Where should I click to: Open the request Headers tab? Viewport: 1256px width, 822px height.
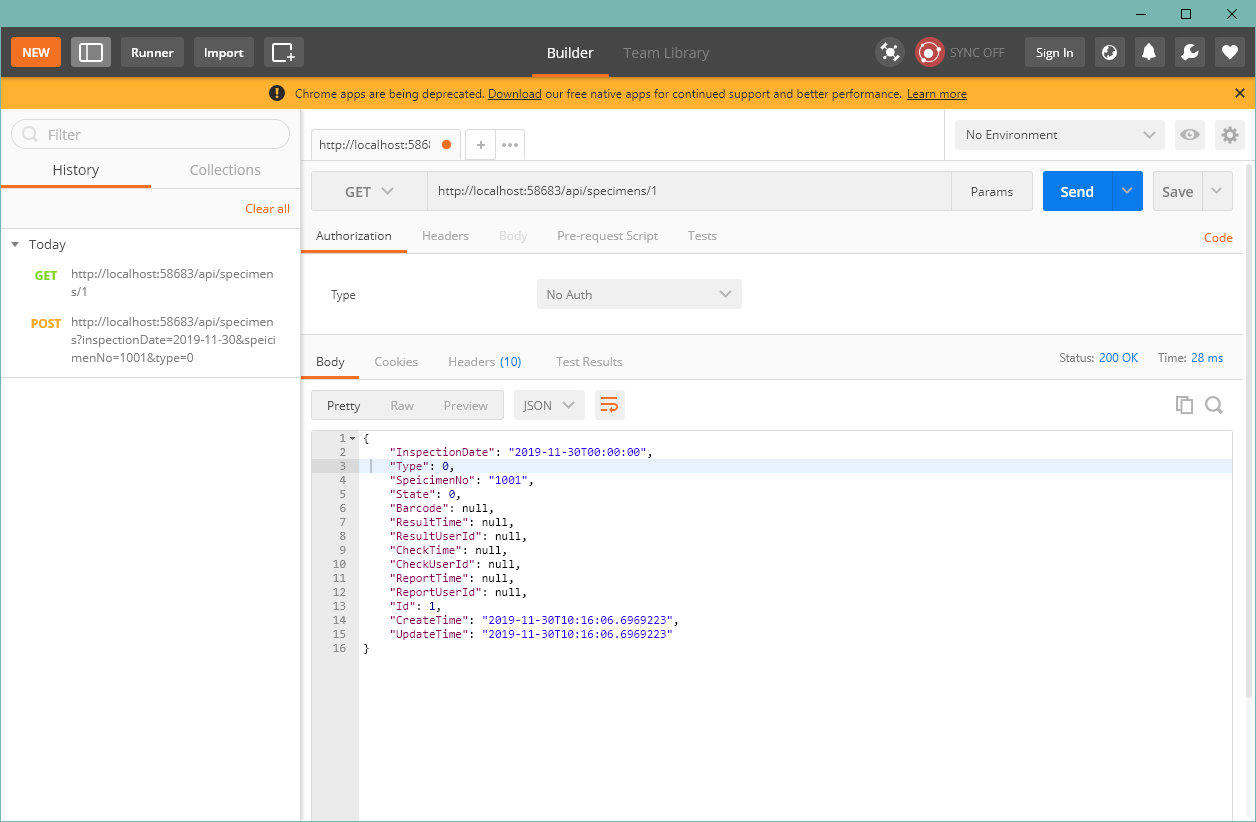[x=445, y=236]
